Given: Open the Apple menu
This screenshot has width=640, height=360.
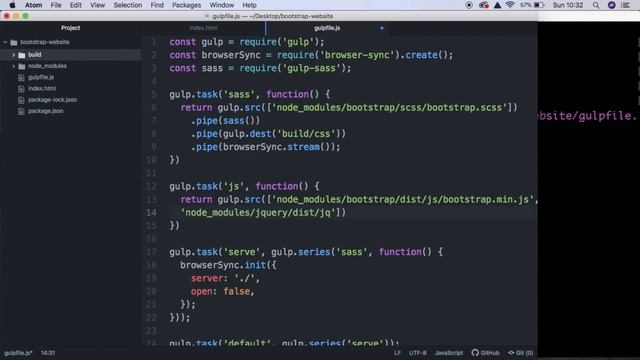Looking at the screenshot, I should pos(12,5).
